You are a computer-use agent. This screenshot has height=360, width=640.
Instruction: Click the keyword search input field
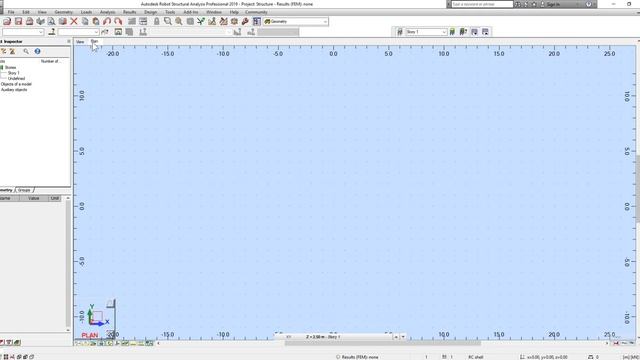click(x=482, y=4)
